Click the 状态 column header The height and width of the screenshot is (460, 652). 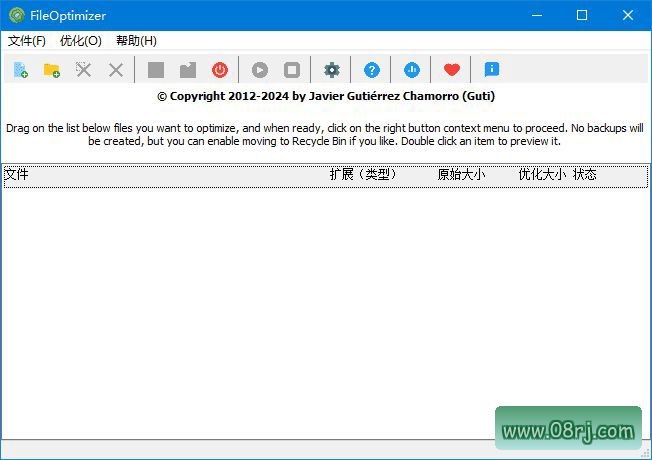point(585,174)
